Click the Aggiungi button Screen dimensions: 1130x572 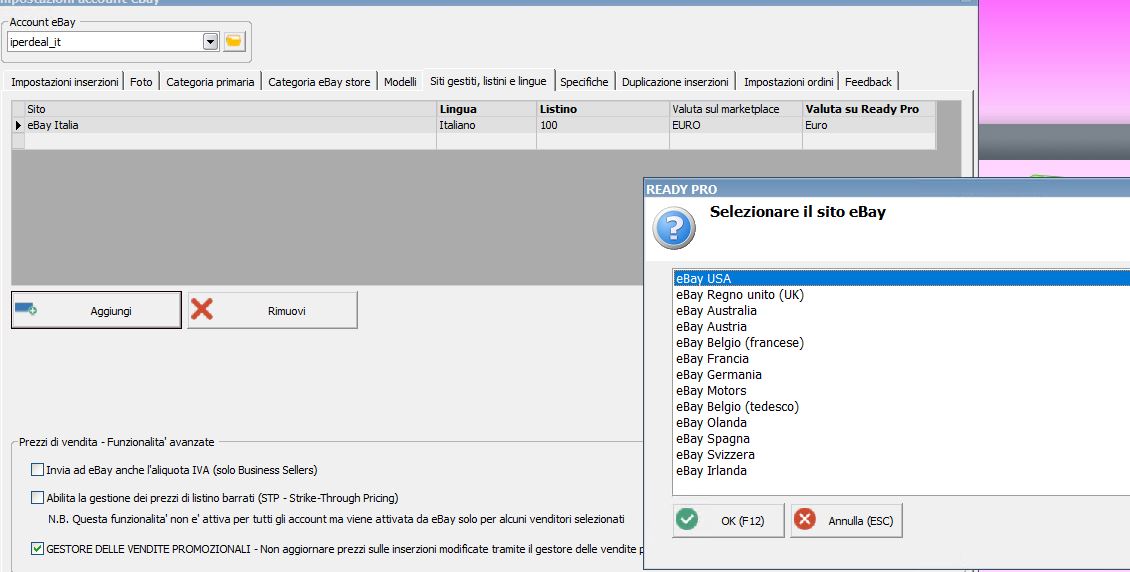click(97, 310)
